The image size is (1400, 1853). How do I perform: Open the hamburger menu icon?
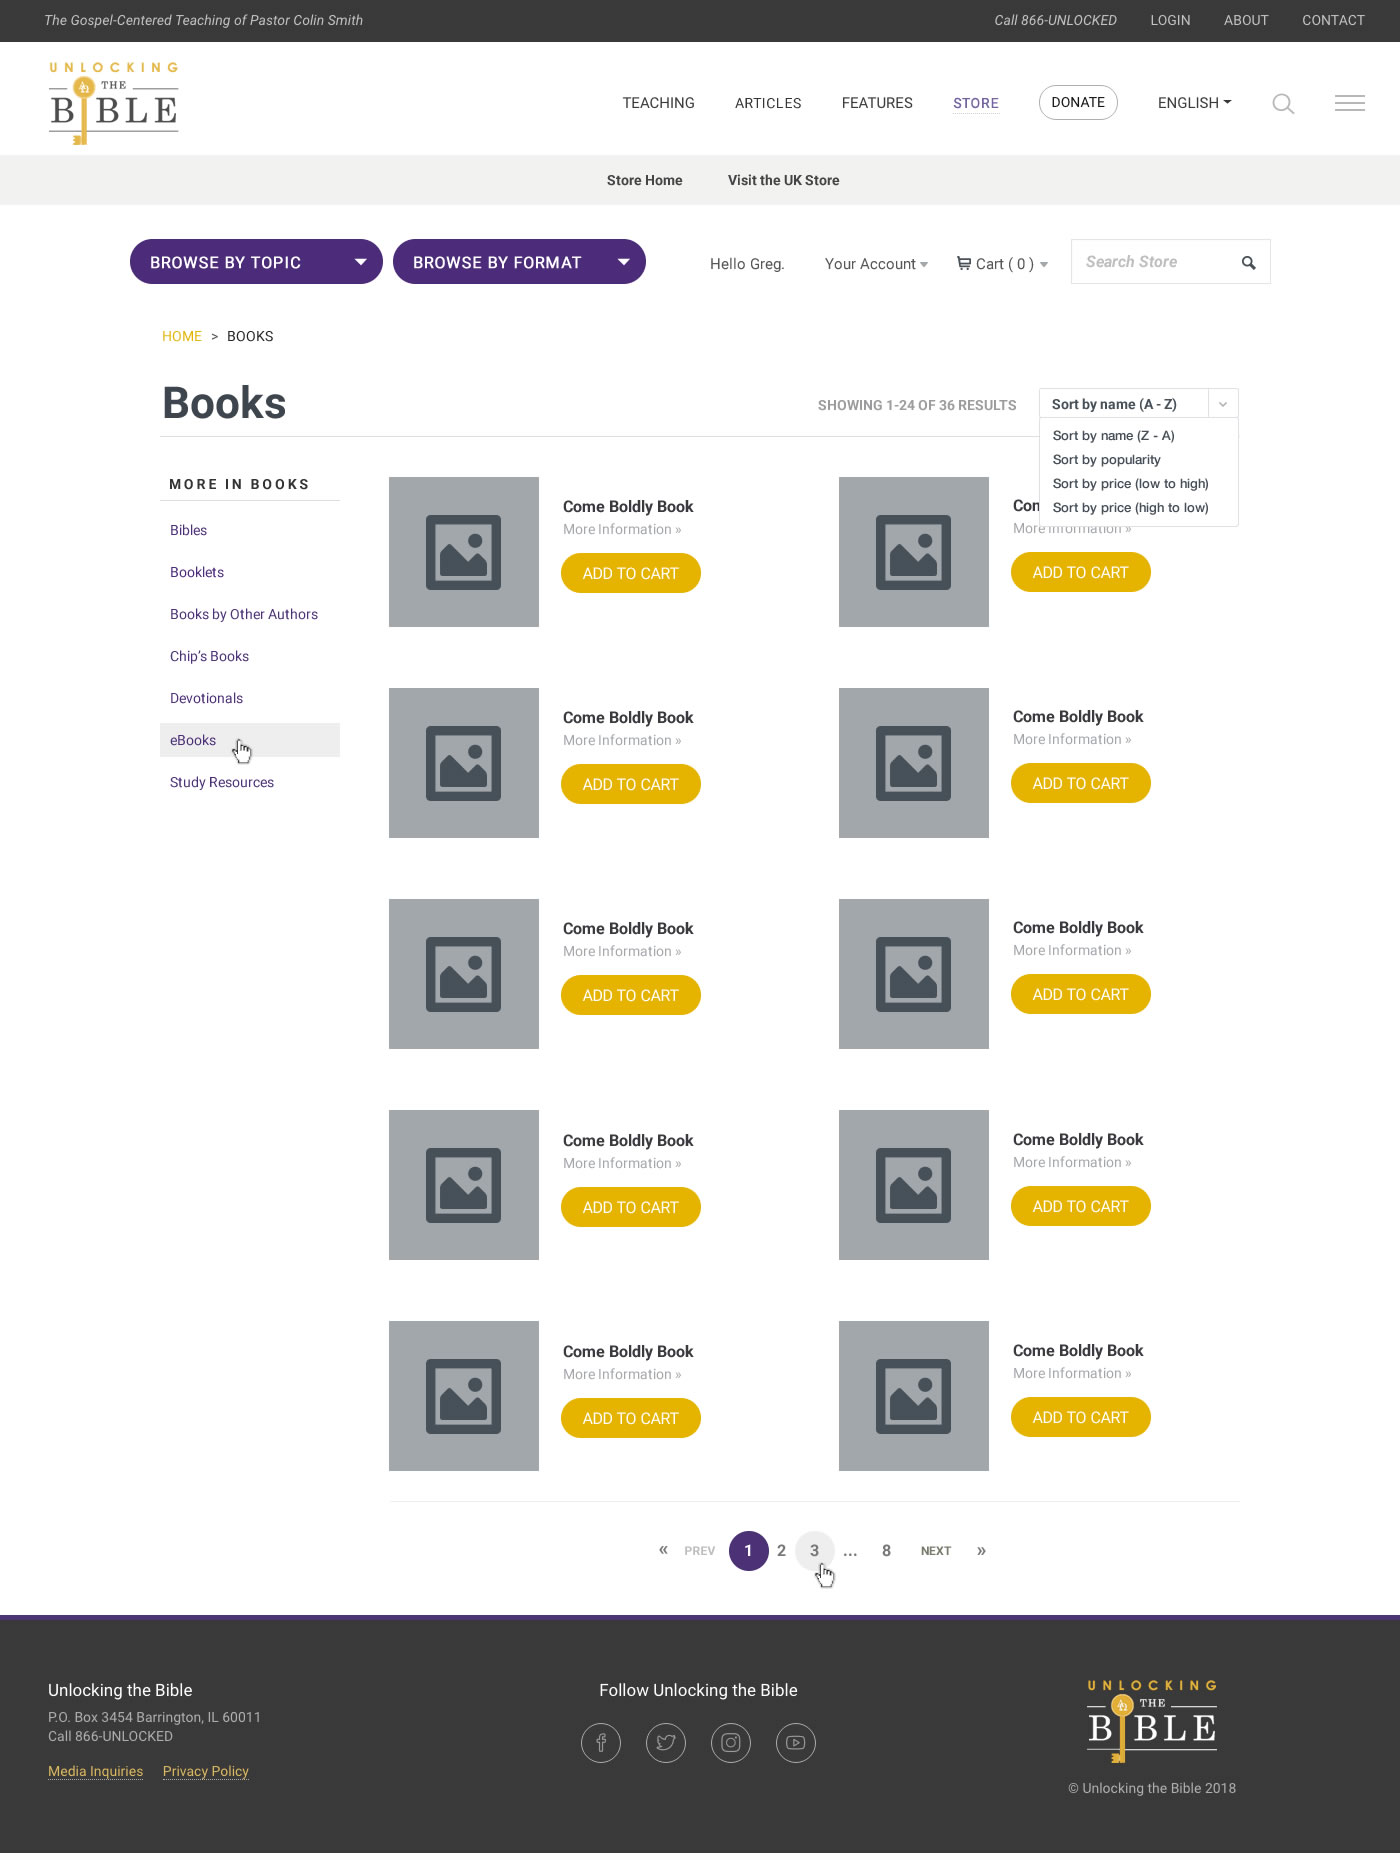tap(1350, 103)
